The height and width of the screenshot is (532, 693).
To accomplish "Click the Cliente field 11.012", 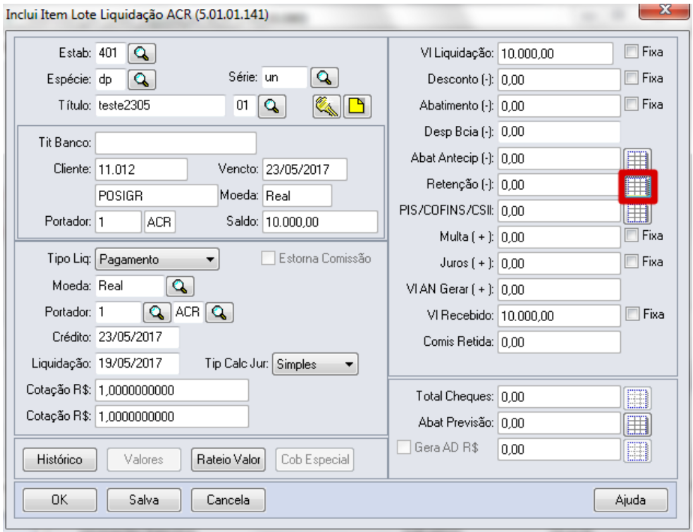I will 141,169.
